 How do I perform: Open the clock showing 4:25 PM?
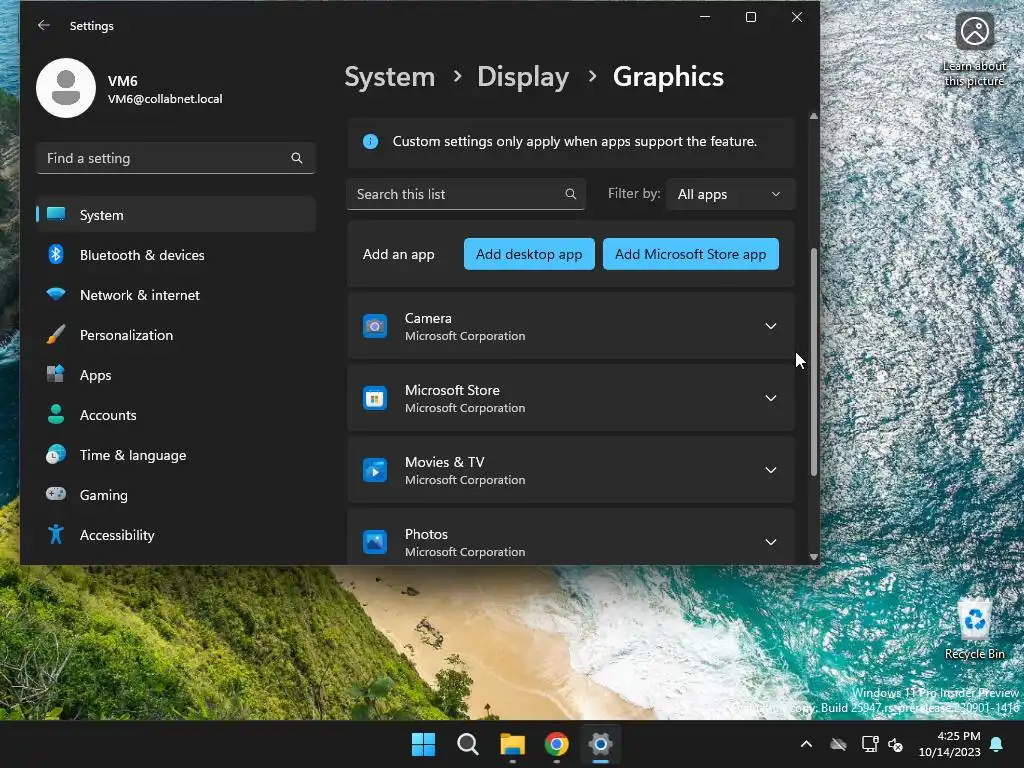coord(950,744)
